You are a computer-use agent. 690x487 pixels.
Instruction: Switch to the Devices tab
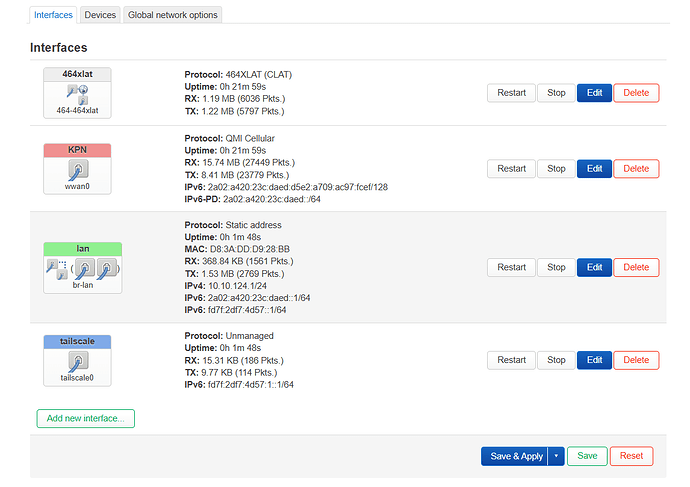coord(100,15)
